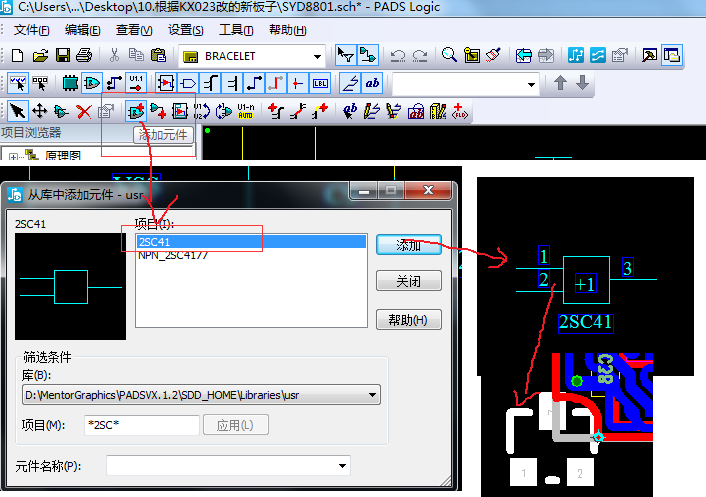
Task: Expand the 原理图 tree node
Action: (13, 157)
